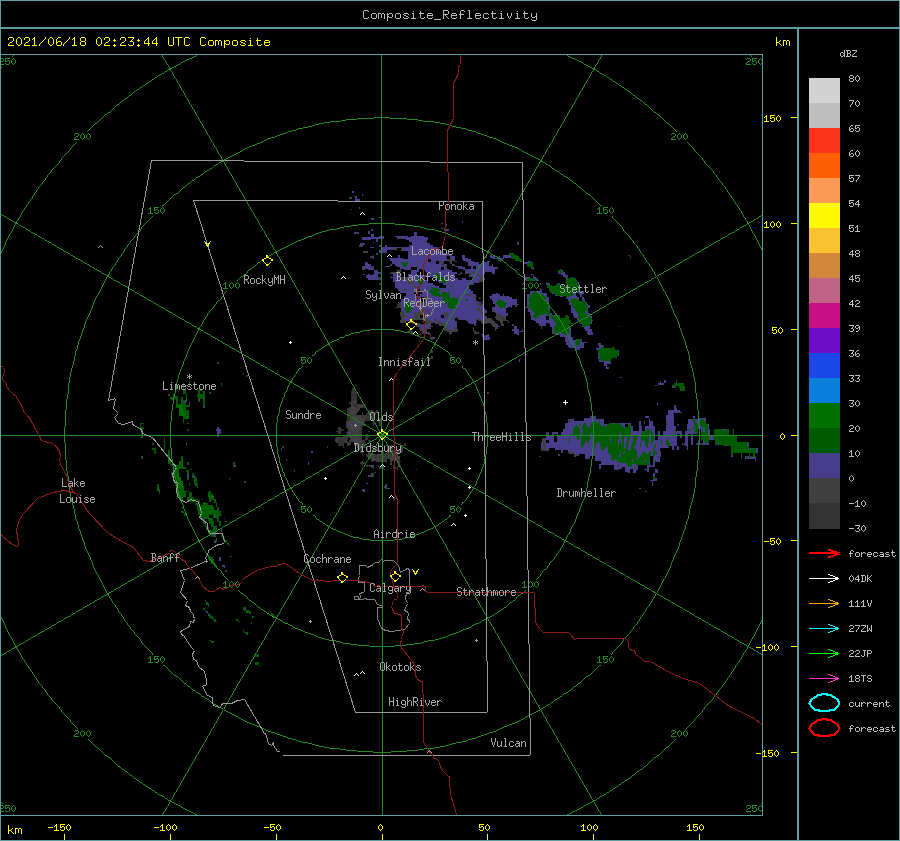Screen dimensions: 900x841
Task: Click yellow radar-center diamond near Olds
Action: point(382,435)
